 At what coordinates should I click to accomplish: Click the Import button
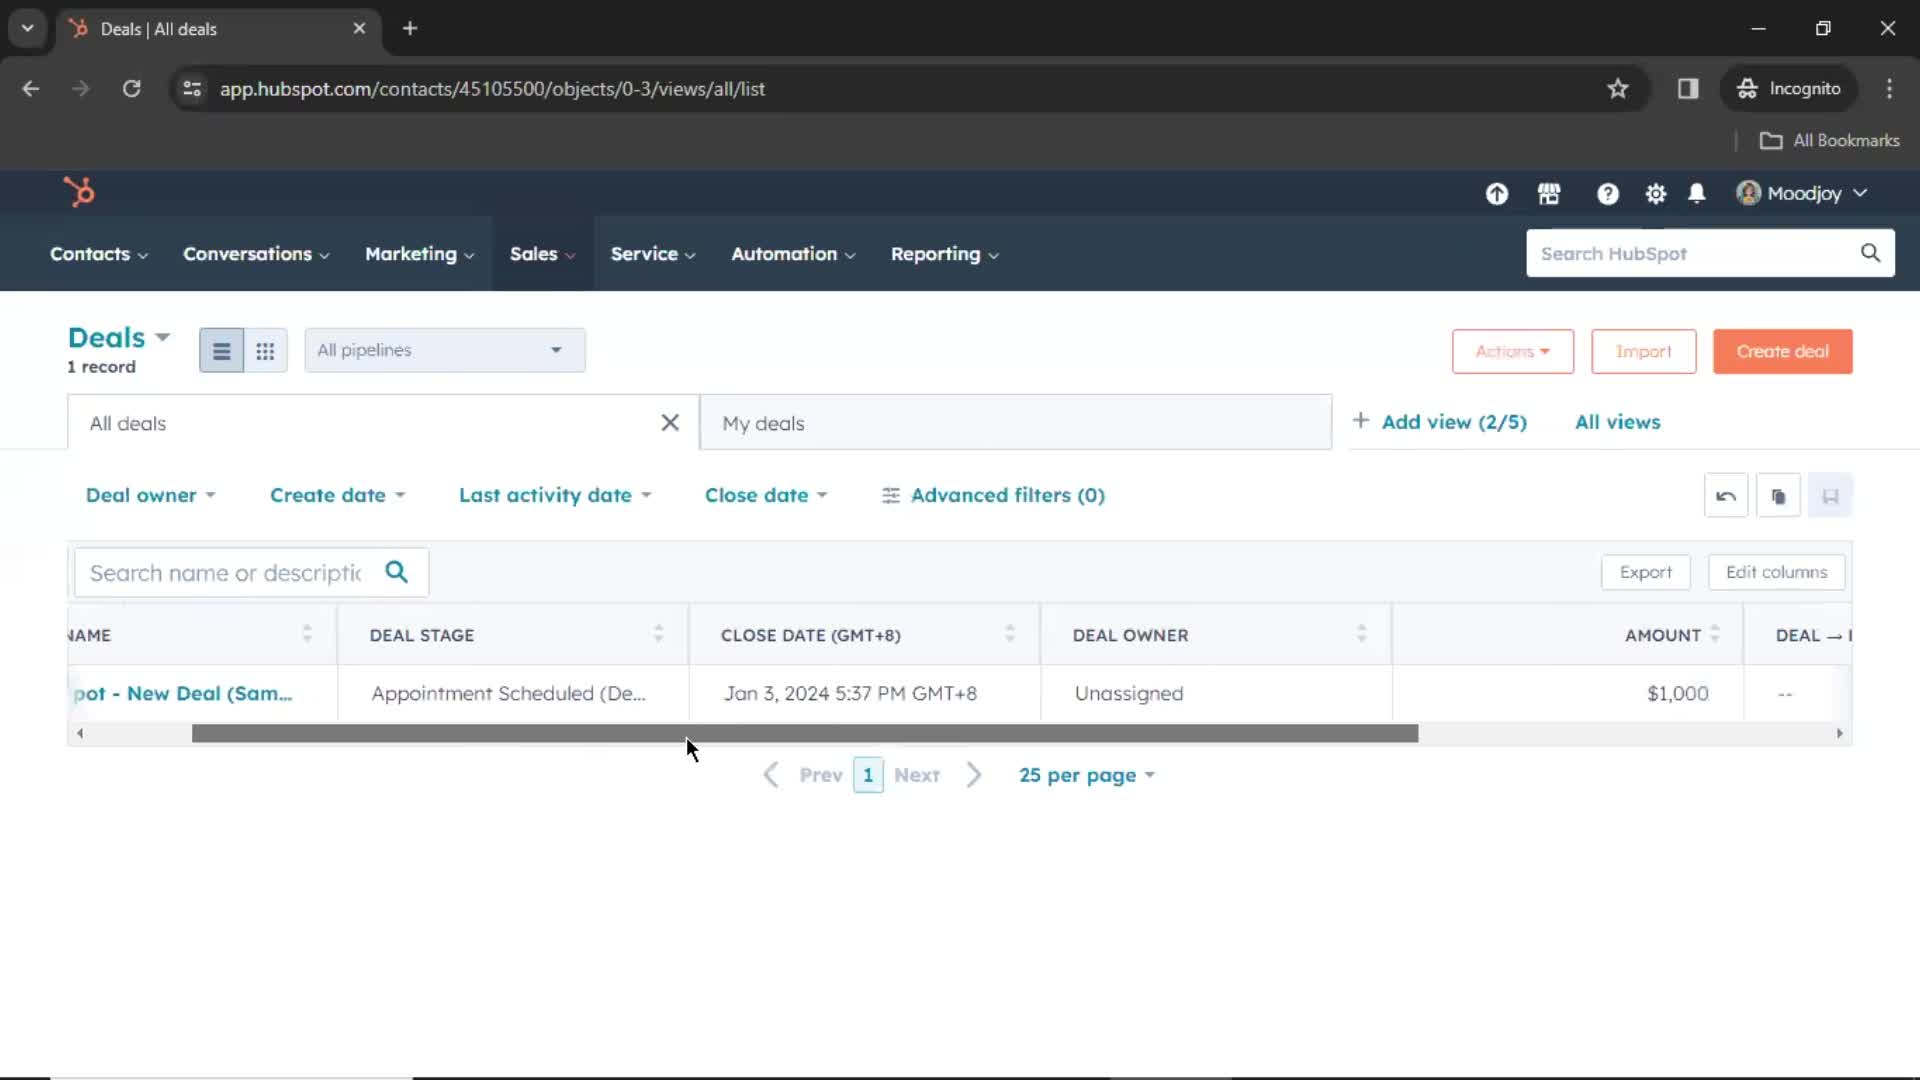click(x=1643, y=351)
